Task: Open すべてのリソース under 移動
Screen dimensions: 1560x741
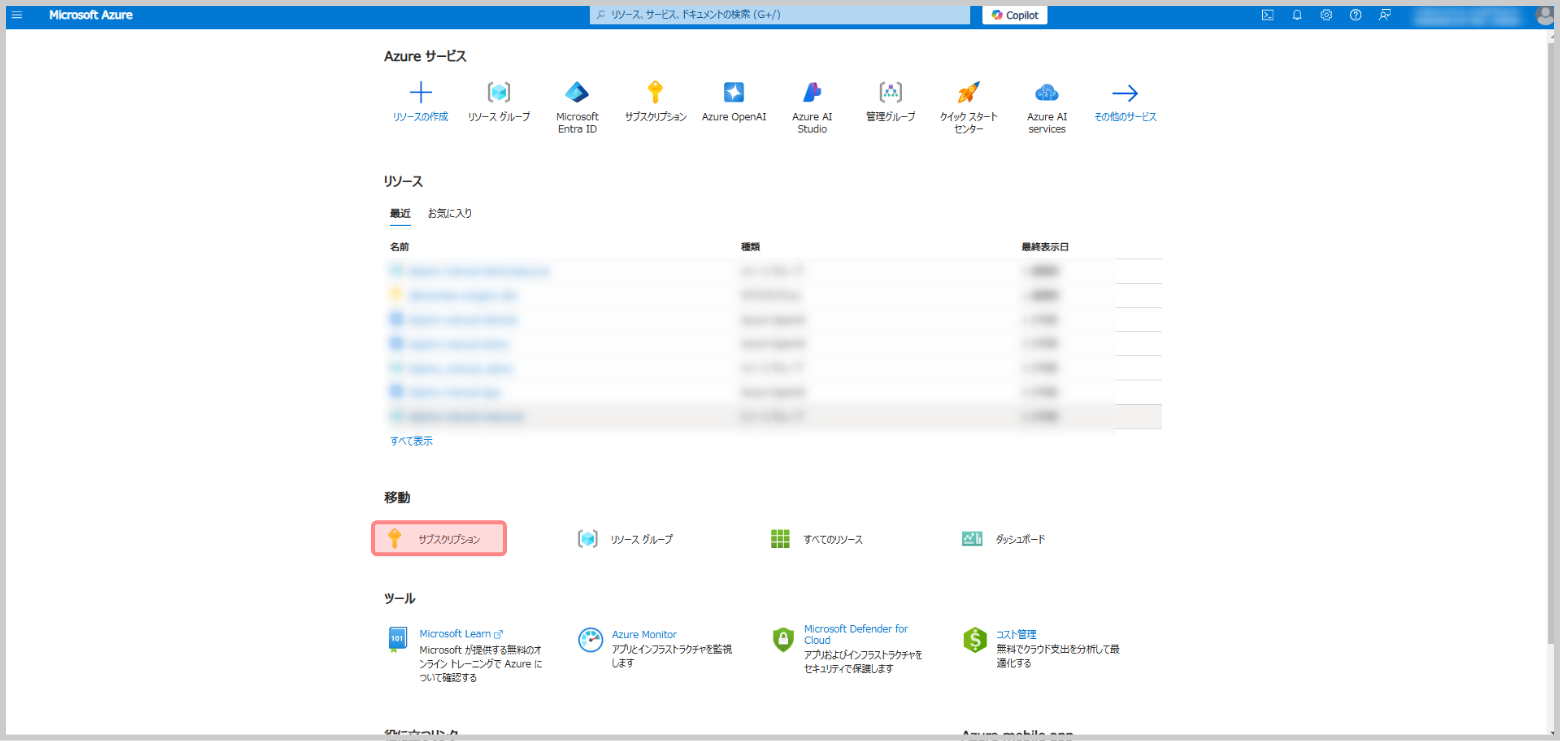Action: (817, 539)
